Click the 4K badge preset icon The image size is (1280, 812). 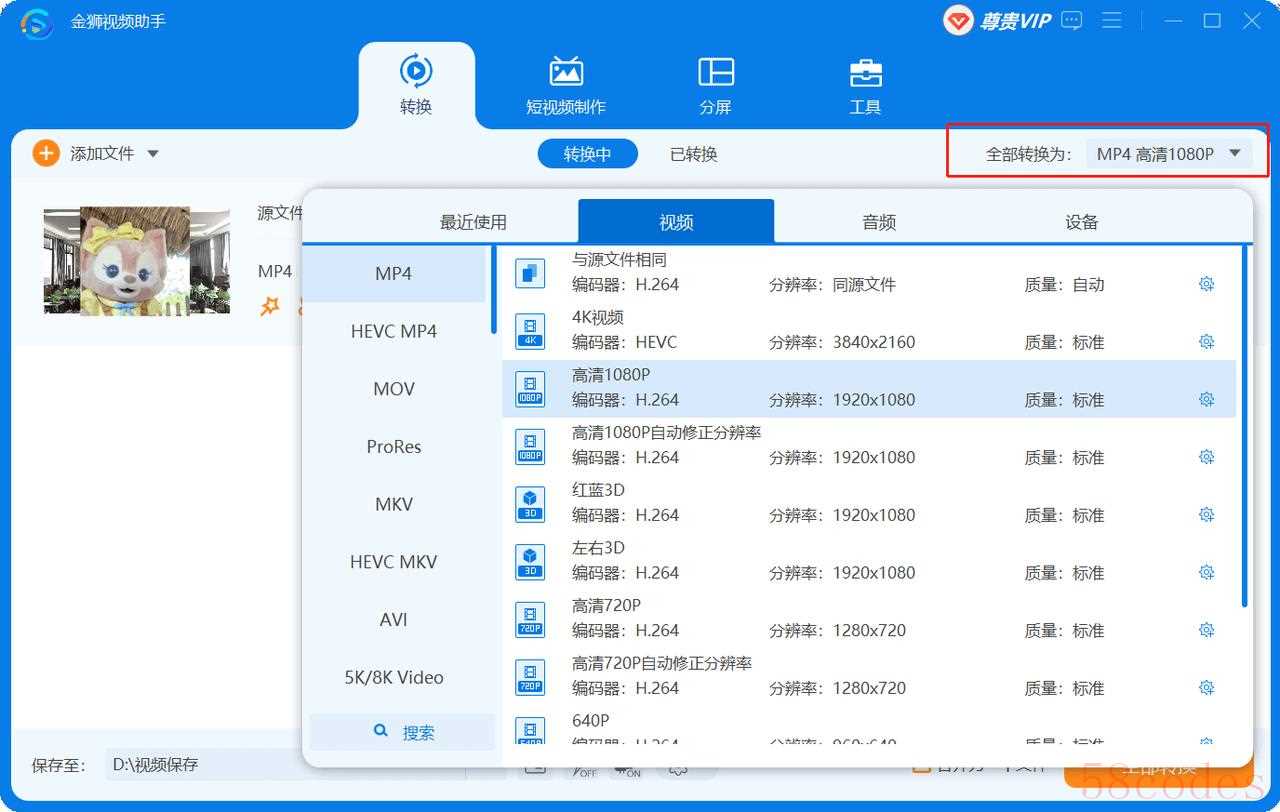tap(530, 331)
